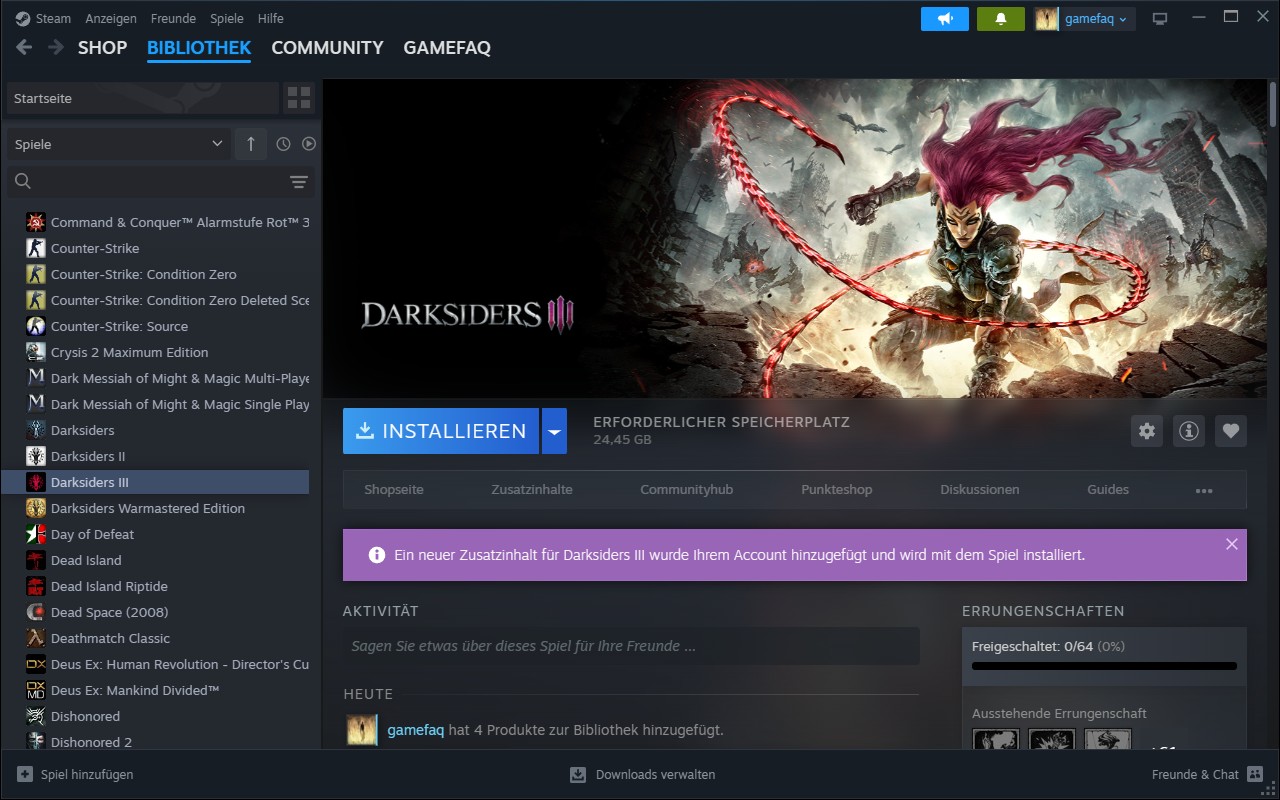Open the Steam menu

point(53,18)
